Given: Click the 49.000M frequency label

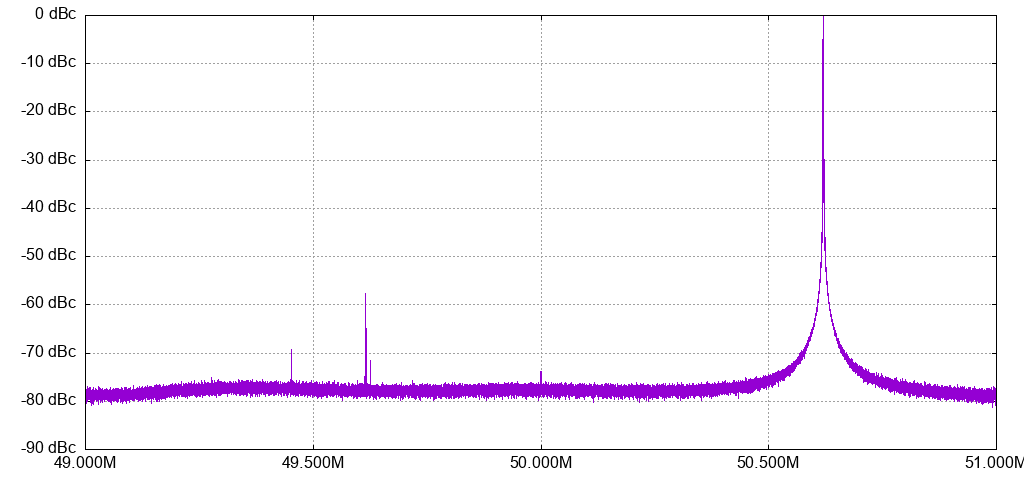Looking at the screenshot, I should 86,464.
